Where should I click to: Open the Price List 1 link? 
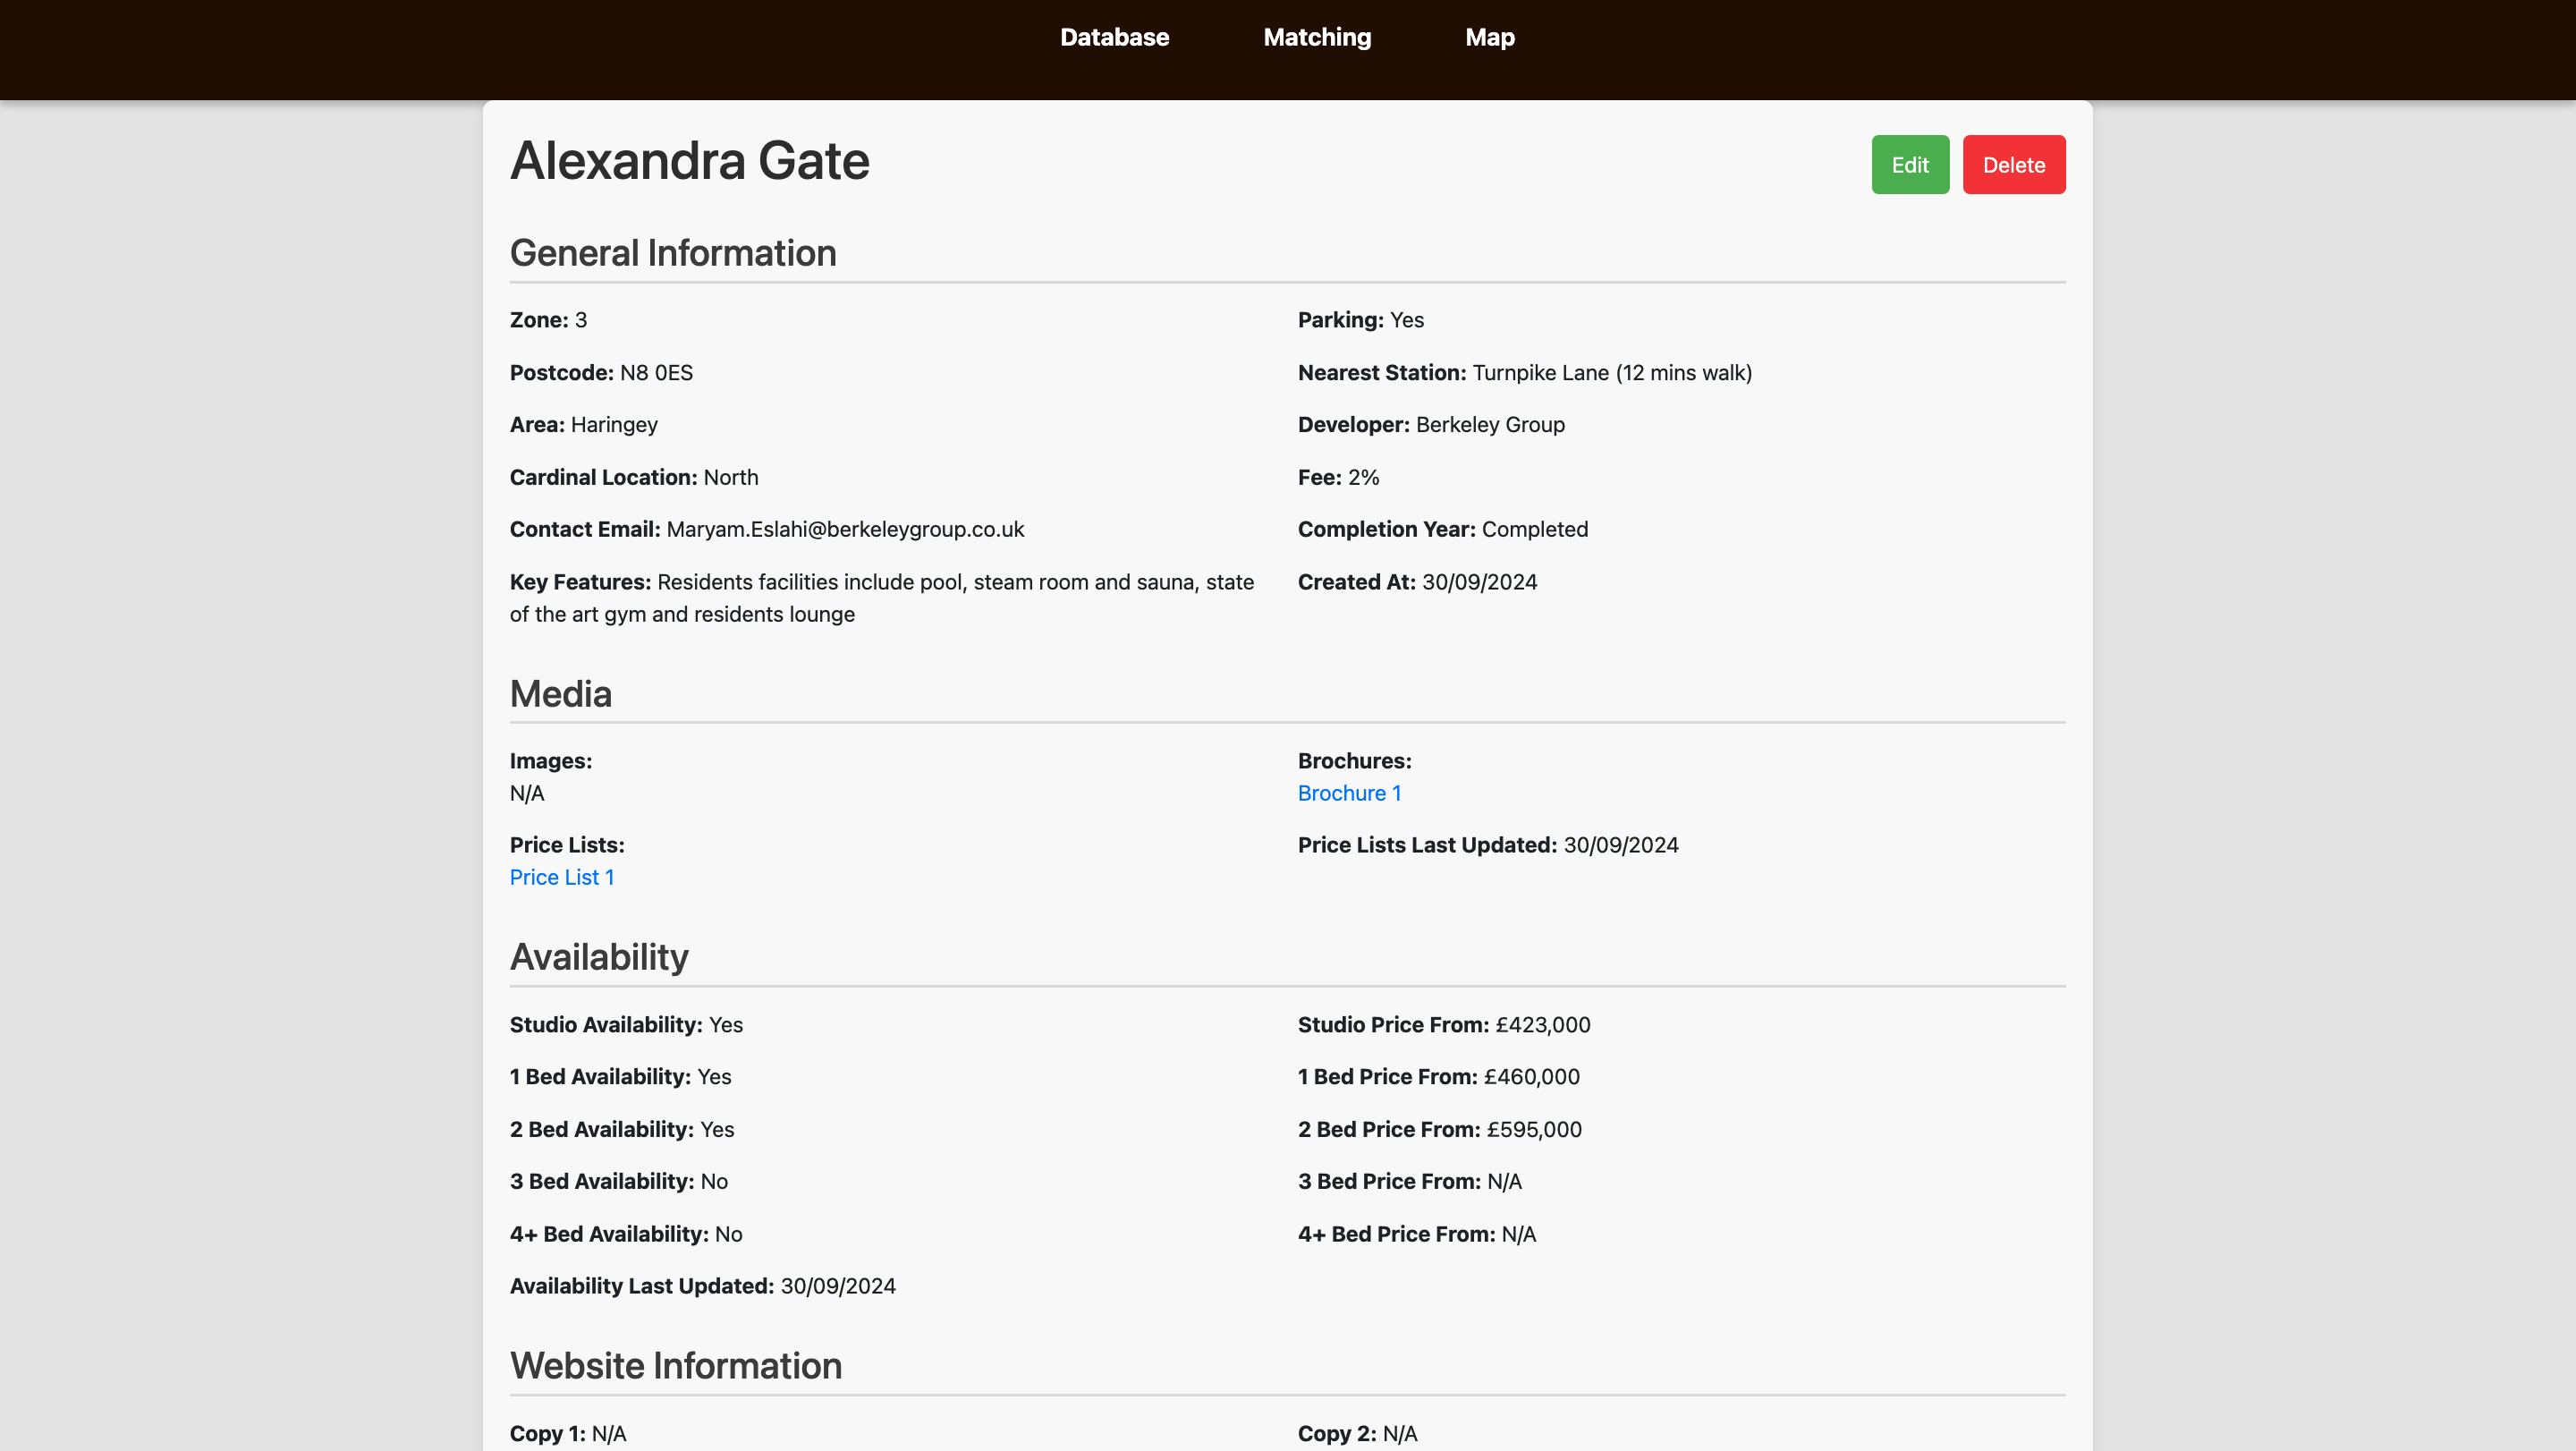pos(561,877)
